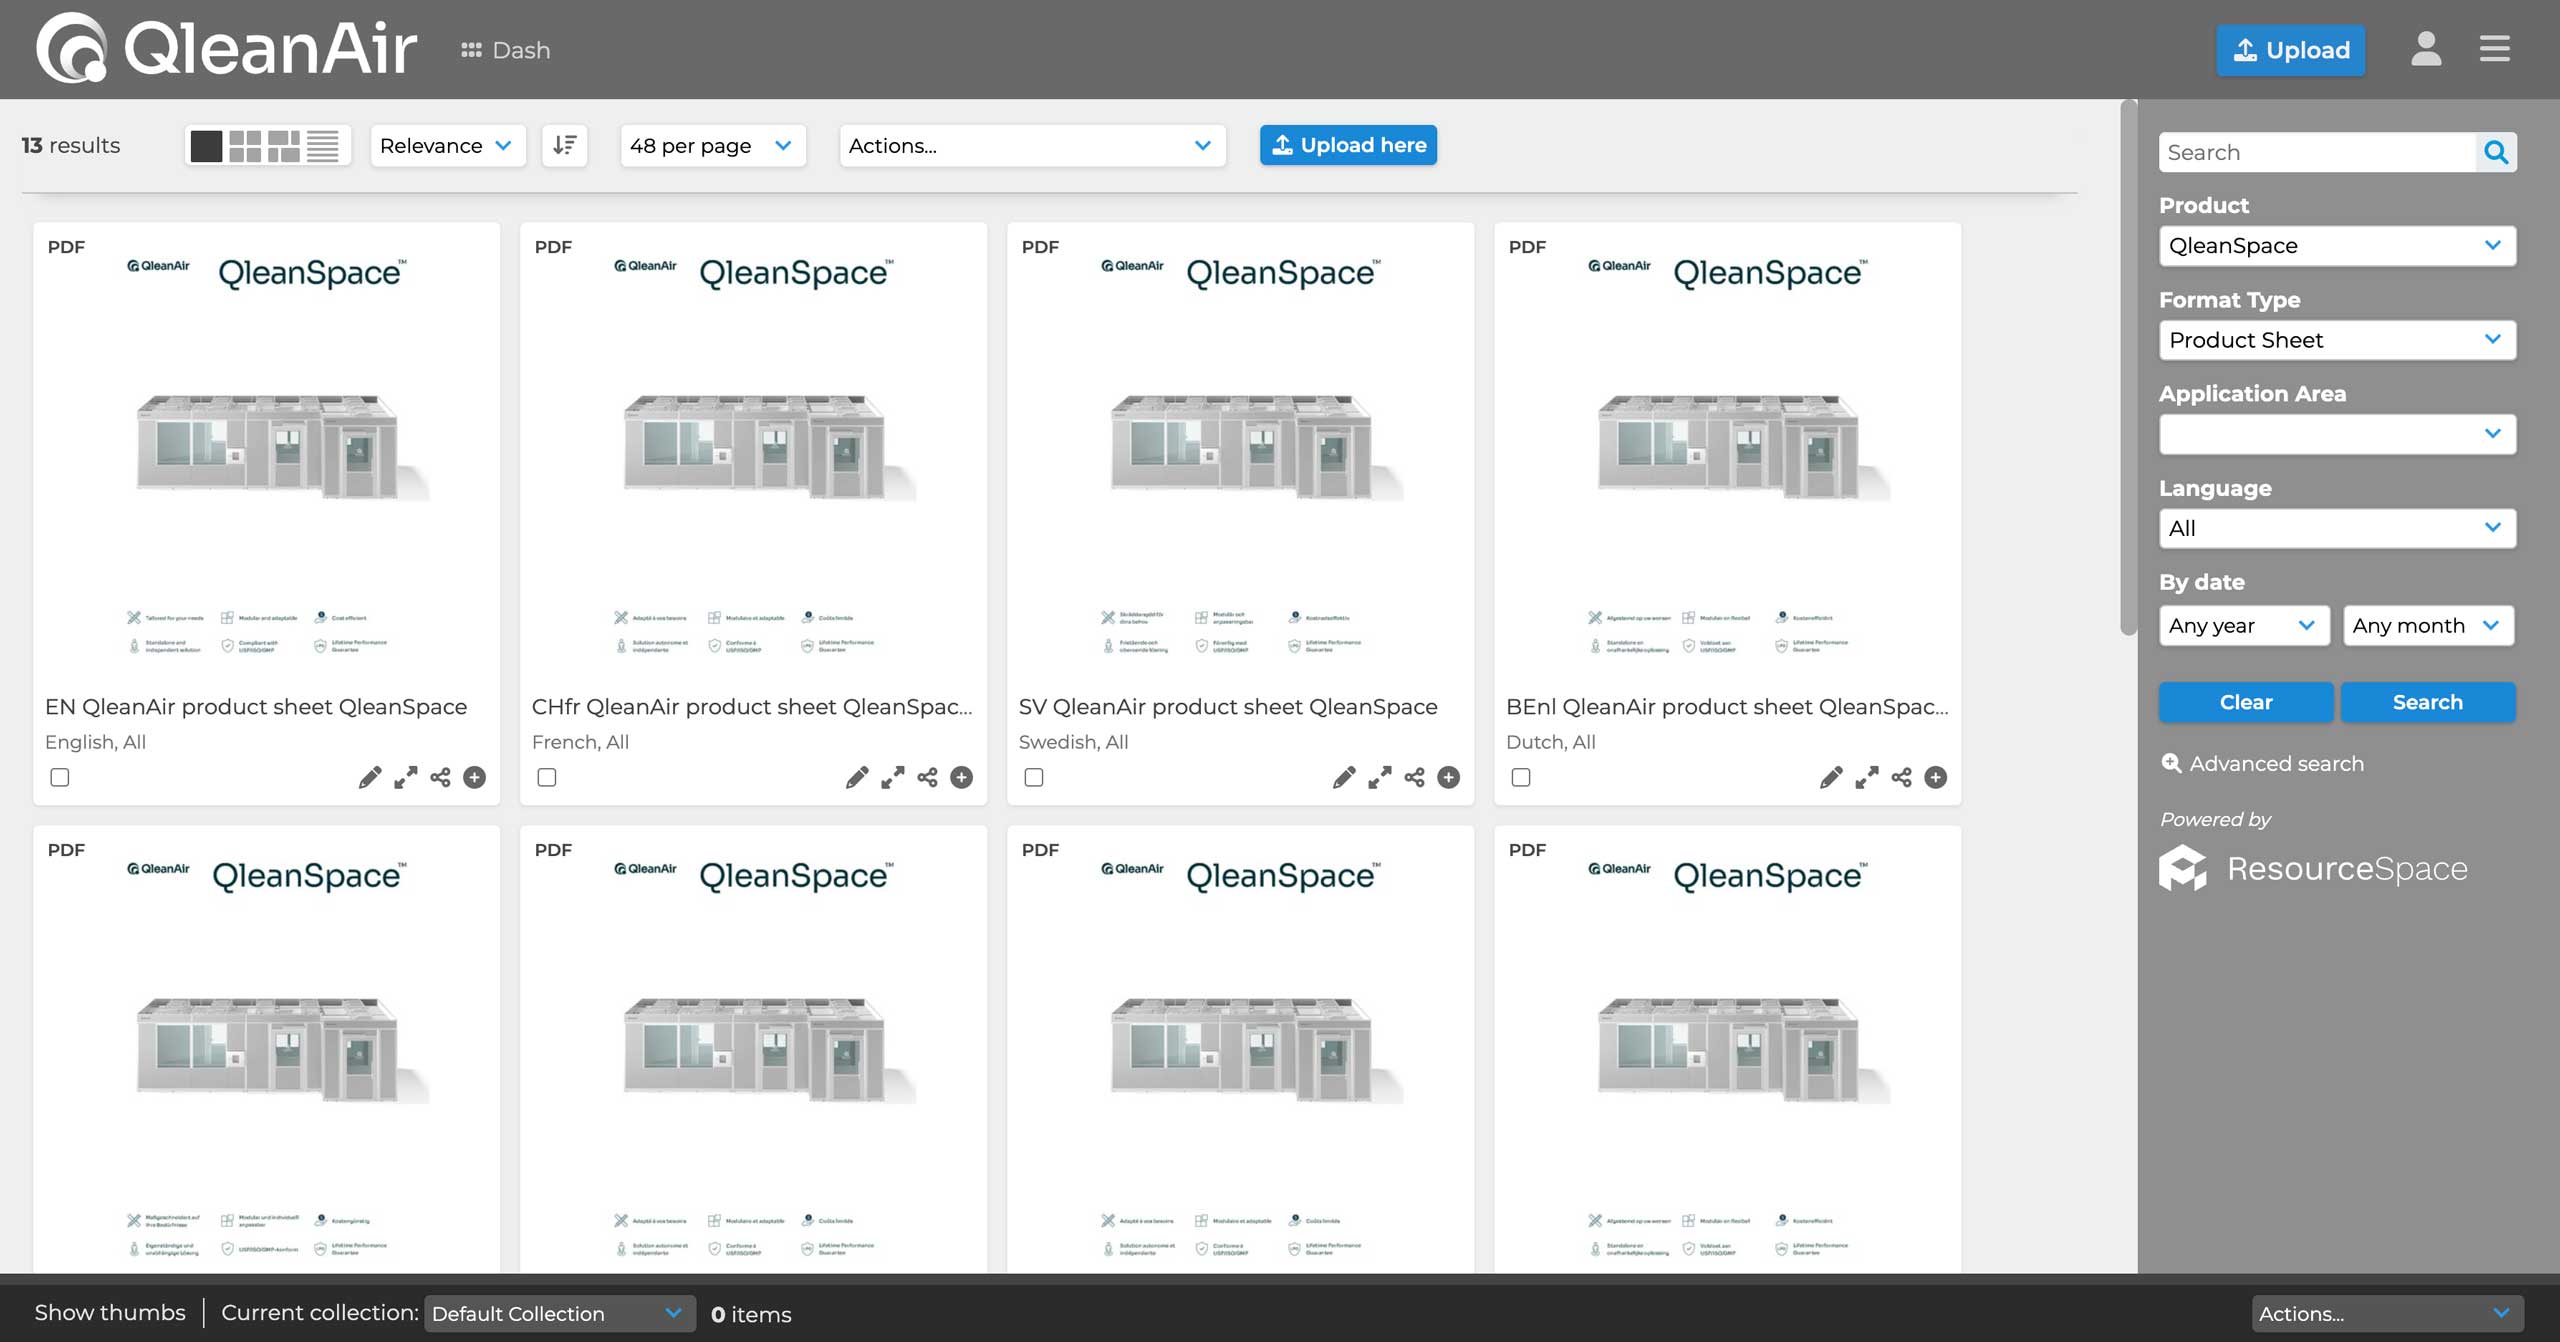The height and width of the screenshot is (1342, 2560).
Task: Share the SV Swedish product sheet
Action: [x=1414, y=777]
